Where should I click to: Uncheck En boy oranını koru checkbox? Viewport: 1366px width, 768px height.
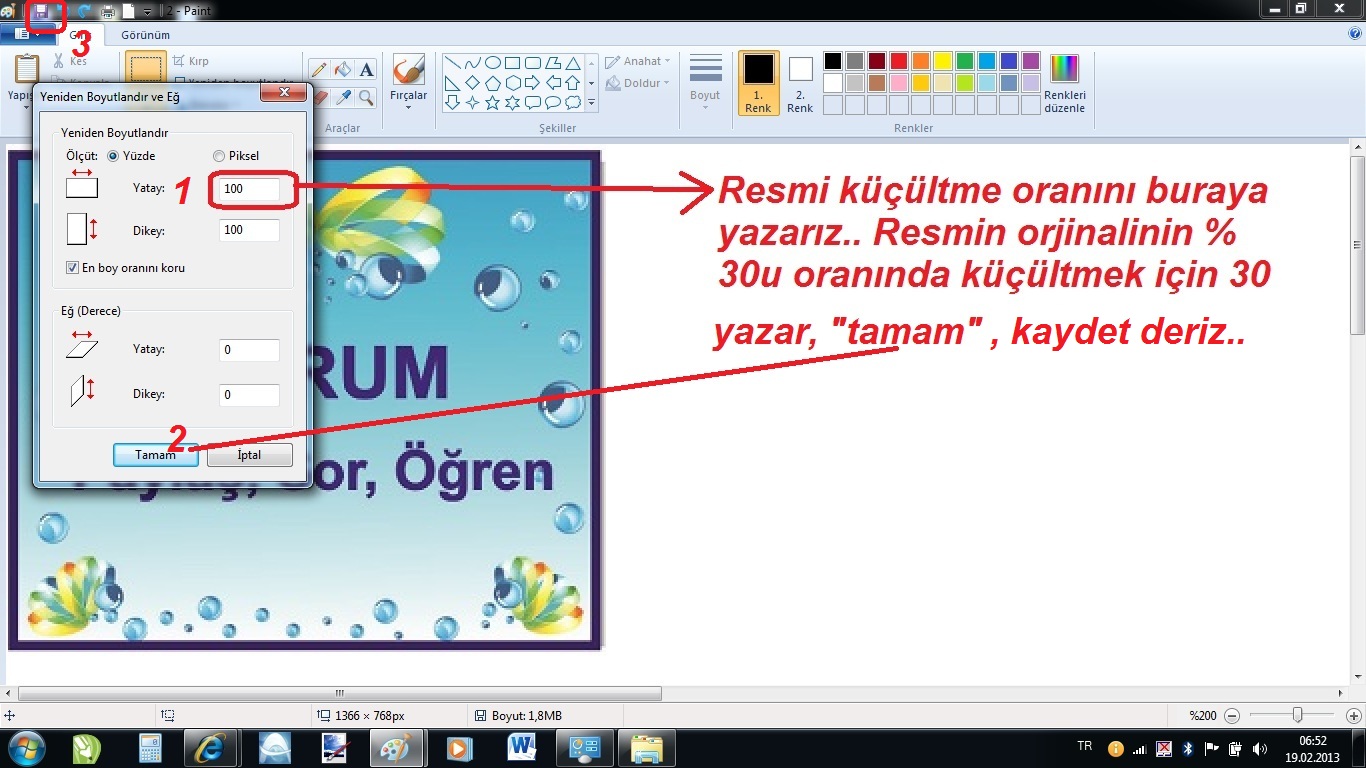[x=72, y=268]
